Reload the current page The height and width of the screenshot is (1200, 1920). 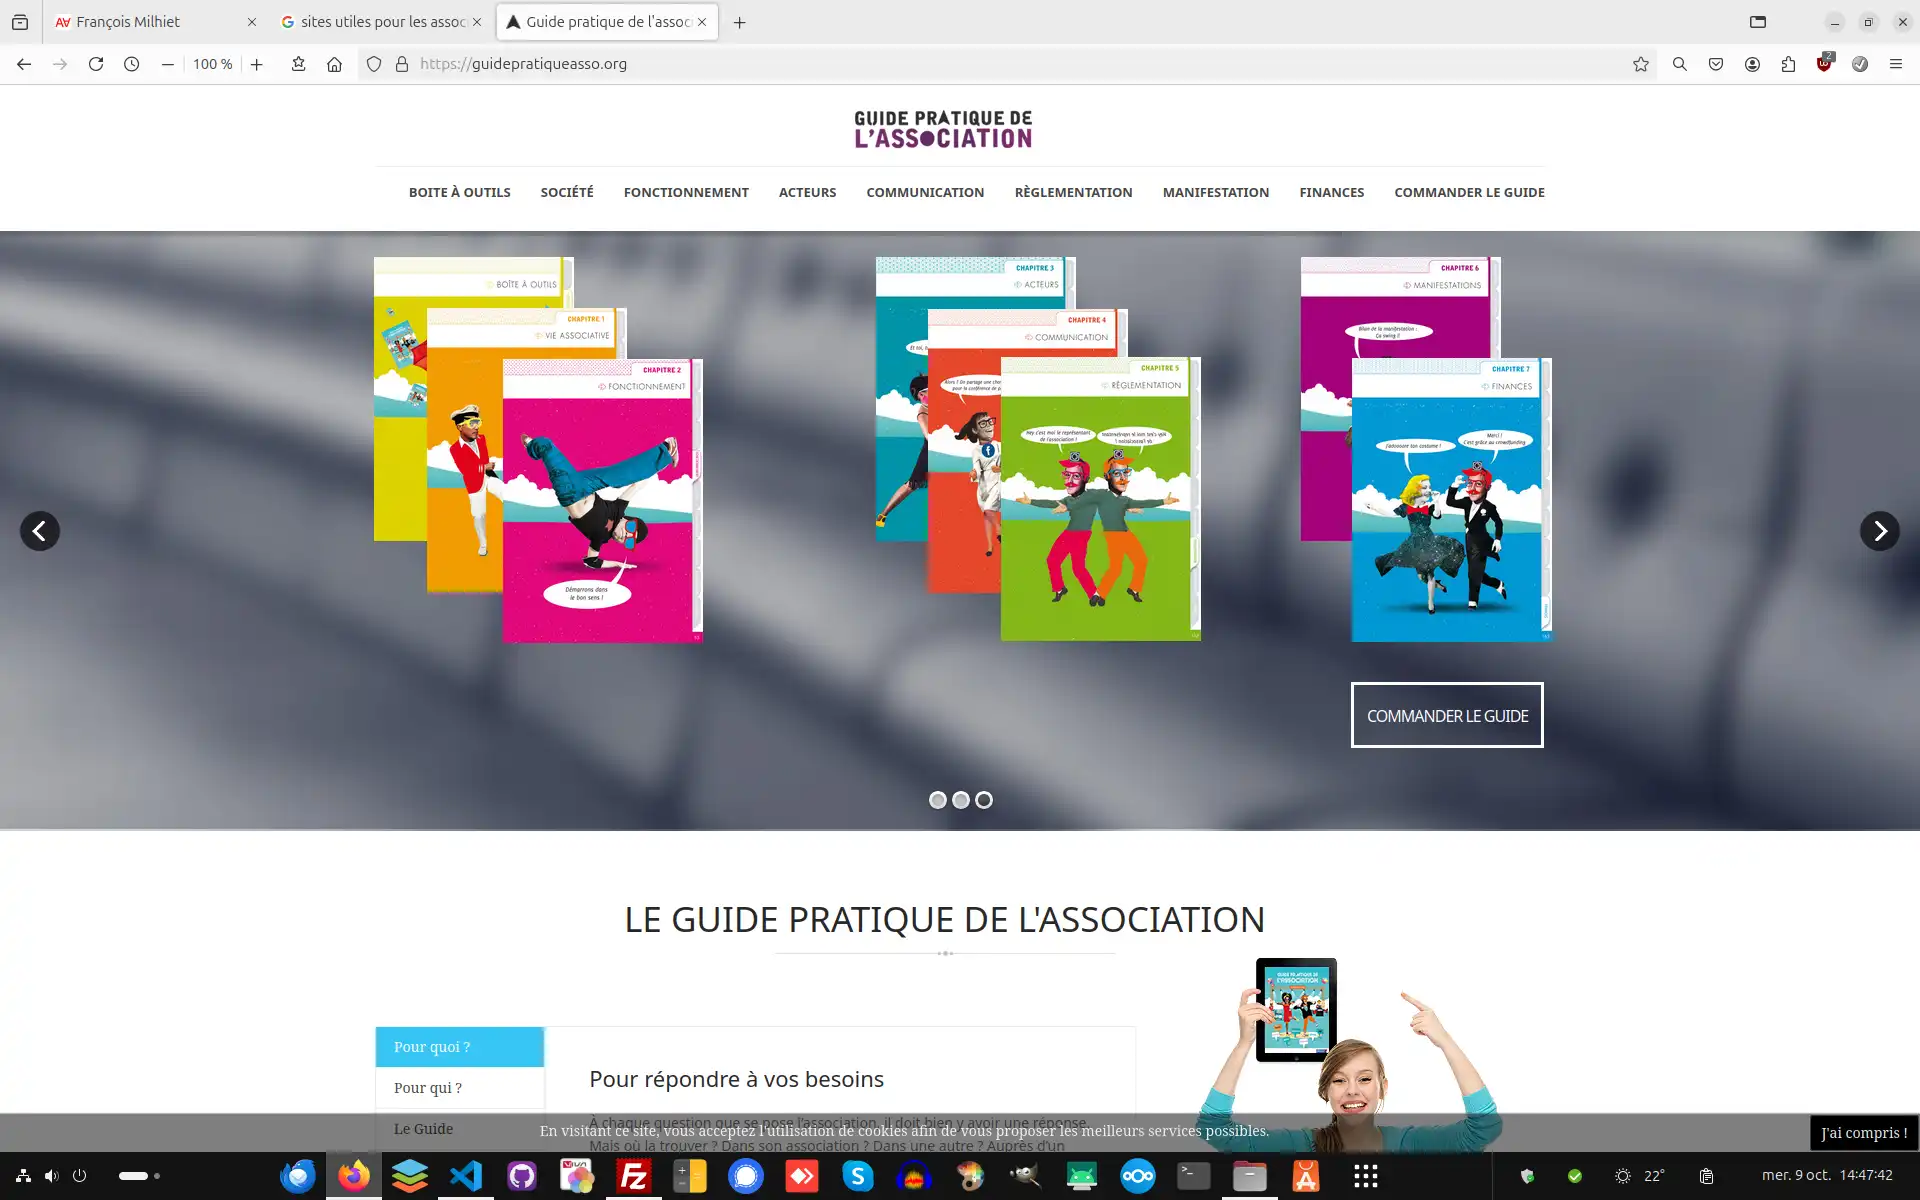tap(96, 64)
